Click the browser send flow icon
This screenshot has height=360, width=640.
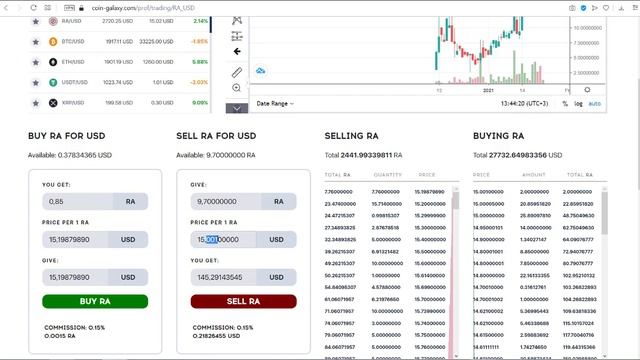[595, 8]
